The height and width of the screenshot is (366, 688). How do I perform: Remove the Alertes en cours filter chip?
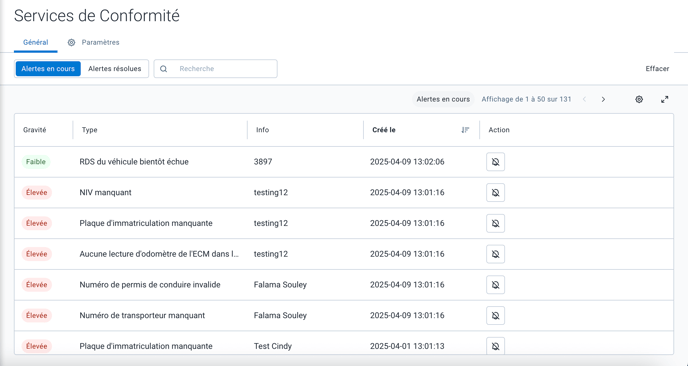click(443, 100)
